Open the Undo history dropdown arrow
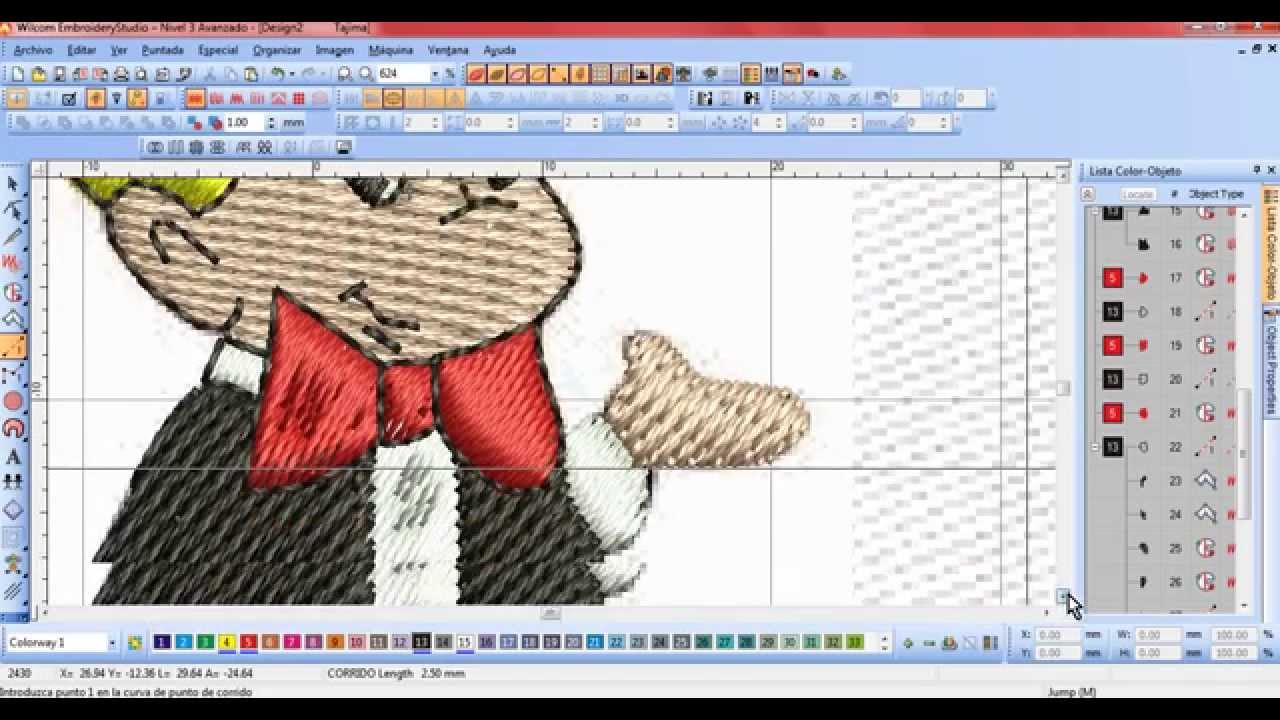1280x720 pixels. point(294,74)
